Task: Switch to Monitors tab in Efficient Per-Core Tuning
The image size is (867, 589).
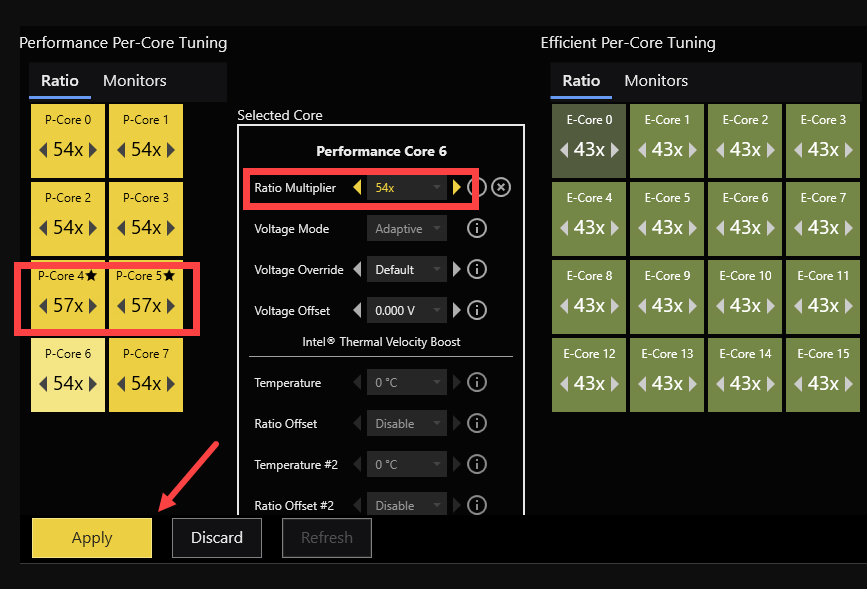Action: tap(656, 81)
